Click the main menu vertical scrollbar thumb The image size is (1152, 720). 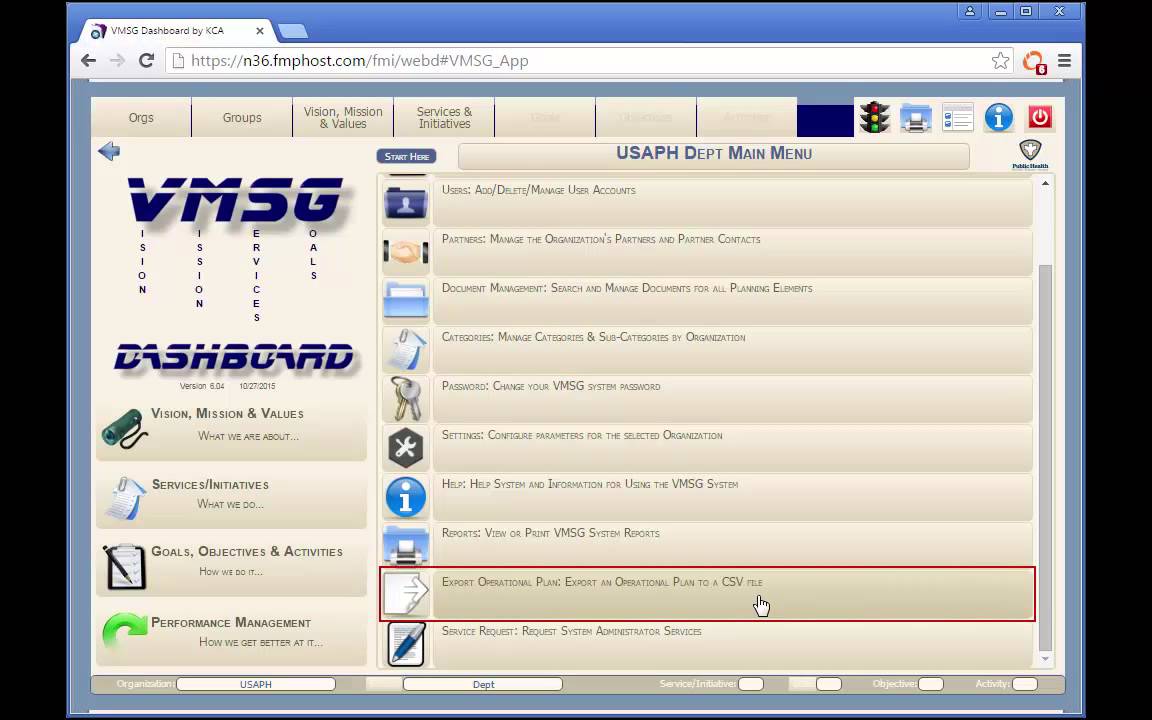point(1045,457)
